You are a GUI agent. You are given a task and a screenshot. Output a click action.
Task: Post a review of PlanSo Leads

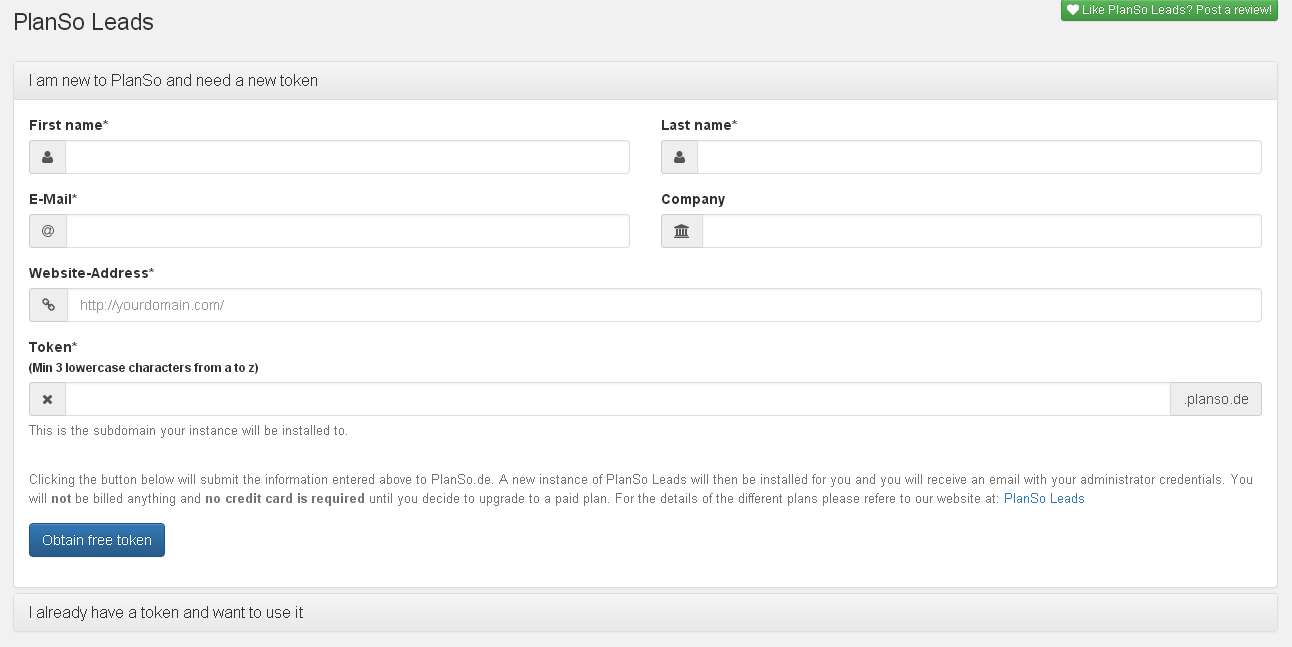pyautogui.click(x=1169, y=10)
